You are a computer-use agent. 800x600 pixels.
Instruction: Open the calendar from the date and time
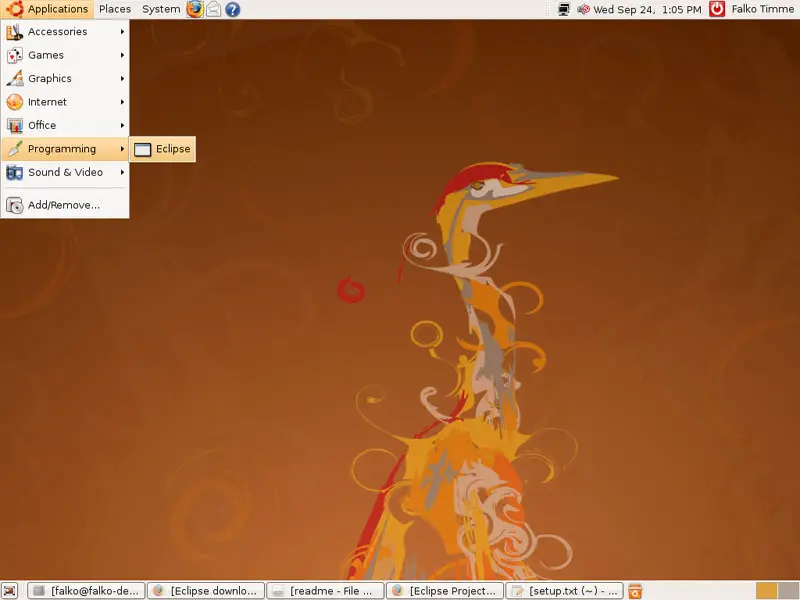647,9
